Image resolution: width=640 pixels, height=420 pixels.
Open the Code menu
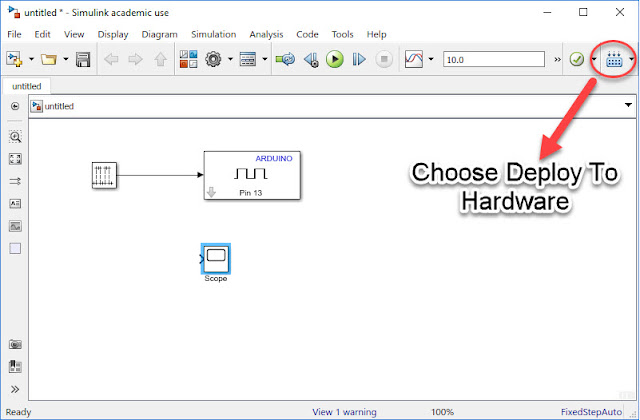[x=307, y=34]
